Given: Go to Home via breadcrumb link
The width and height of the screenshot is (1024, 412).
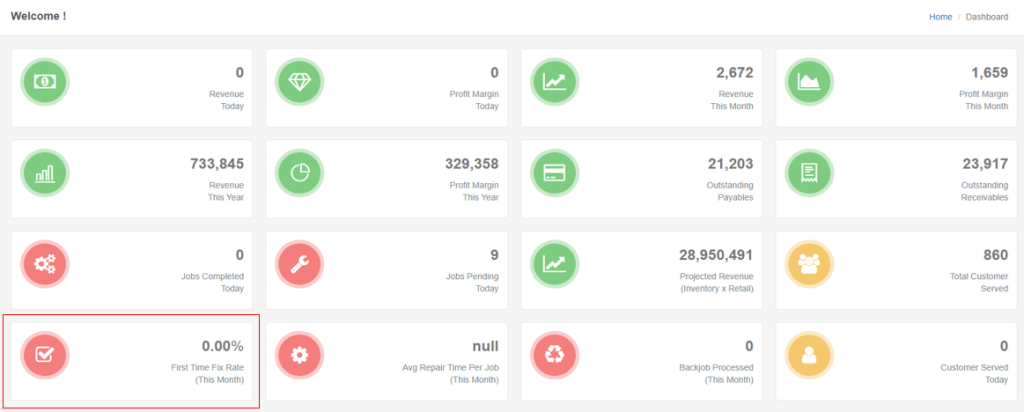Looking at the screenshot, I should click(x=940, y=17).
